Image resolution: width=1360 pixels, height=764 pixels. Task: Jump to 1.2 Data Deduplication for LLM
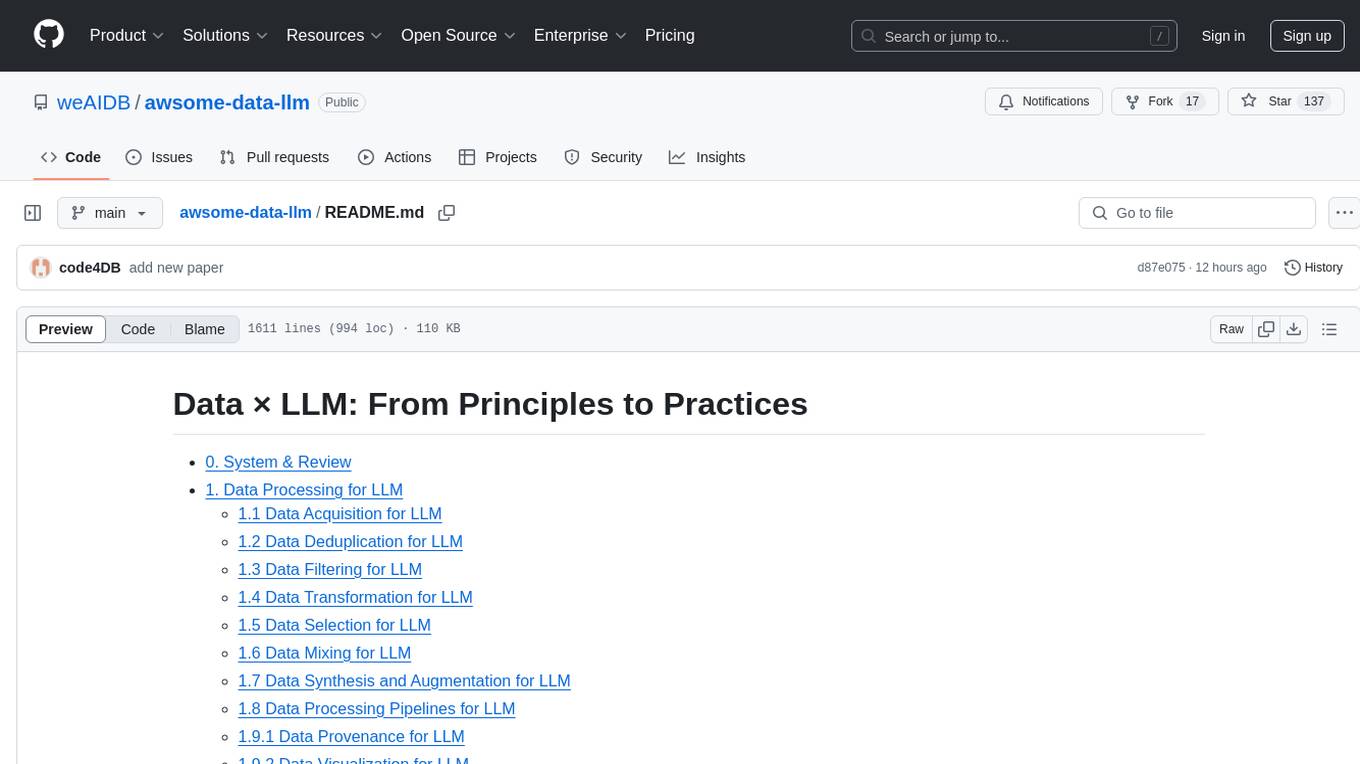350,542
